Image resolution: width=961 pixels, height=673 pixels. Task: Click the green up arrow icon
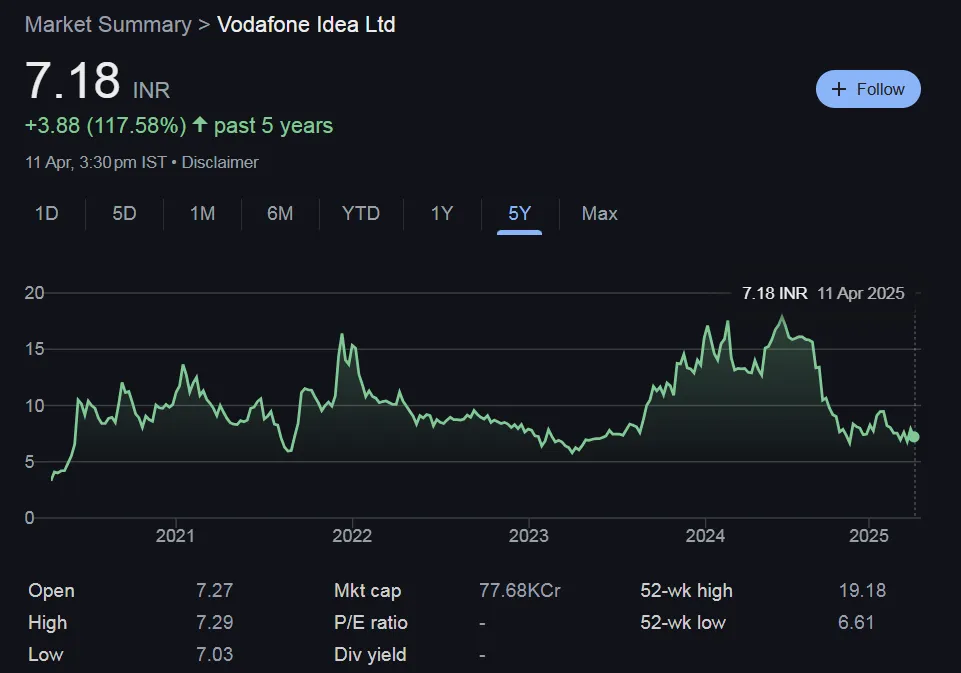click(200, 124)
